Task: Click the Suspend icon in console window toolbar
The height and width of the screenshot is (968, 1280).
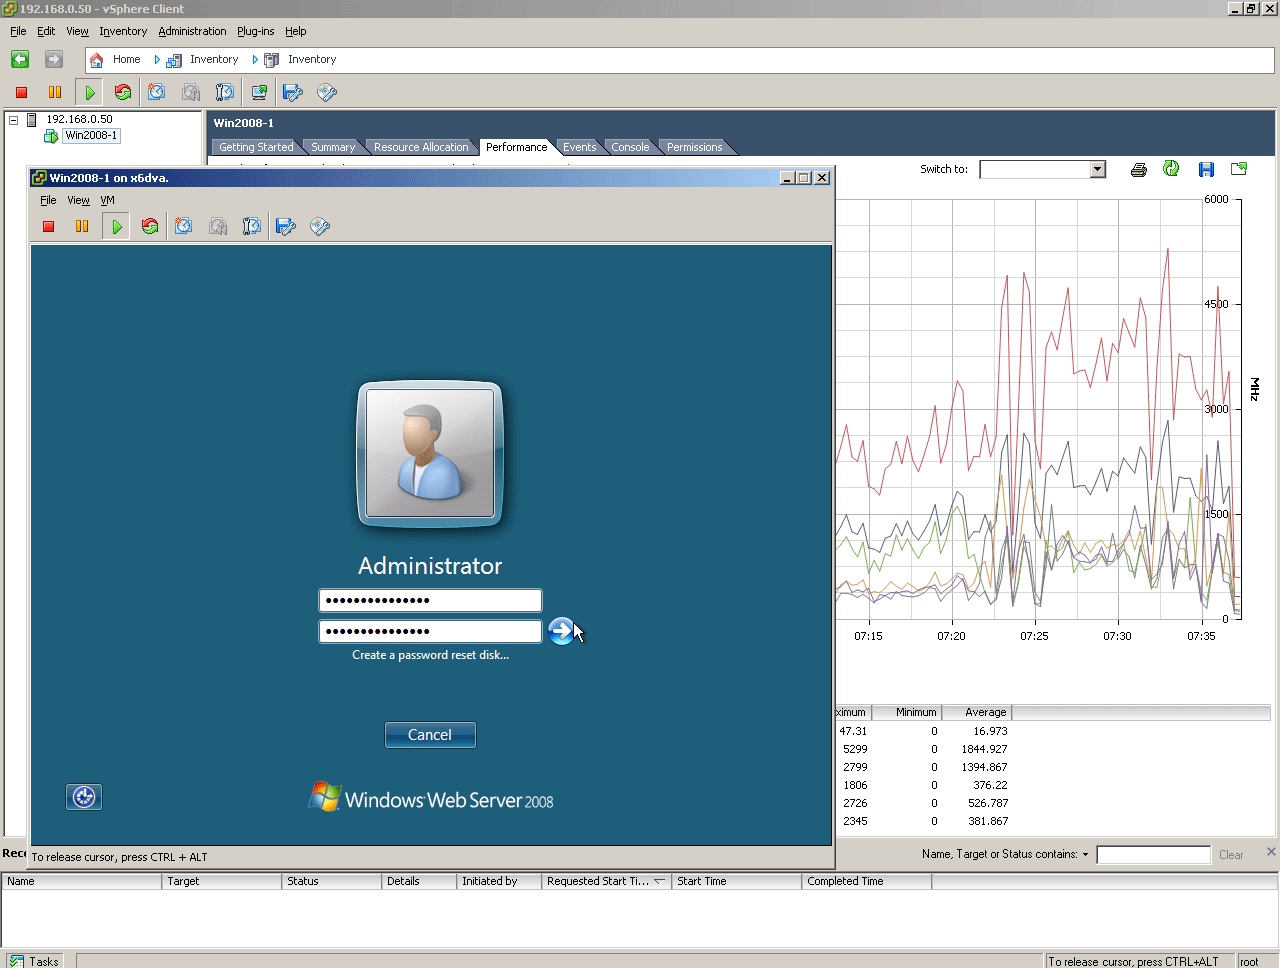Action: (82, 226)
